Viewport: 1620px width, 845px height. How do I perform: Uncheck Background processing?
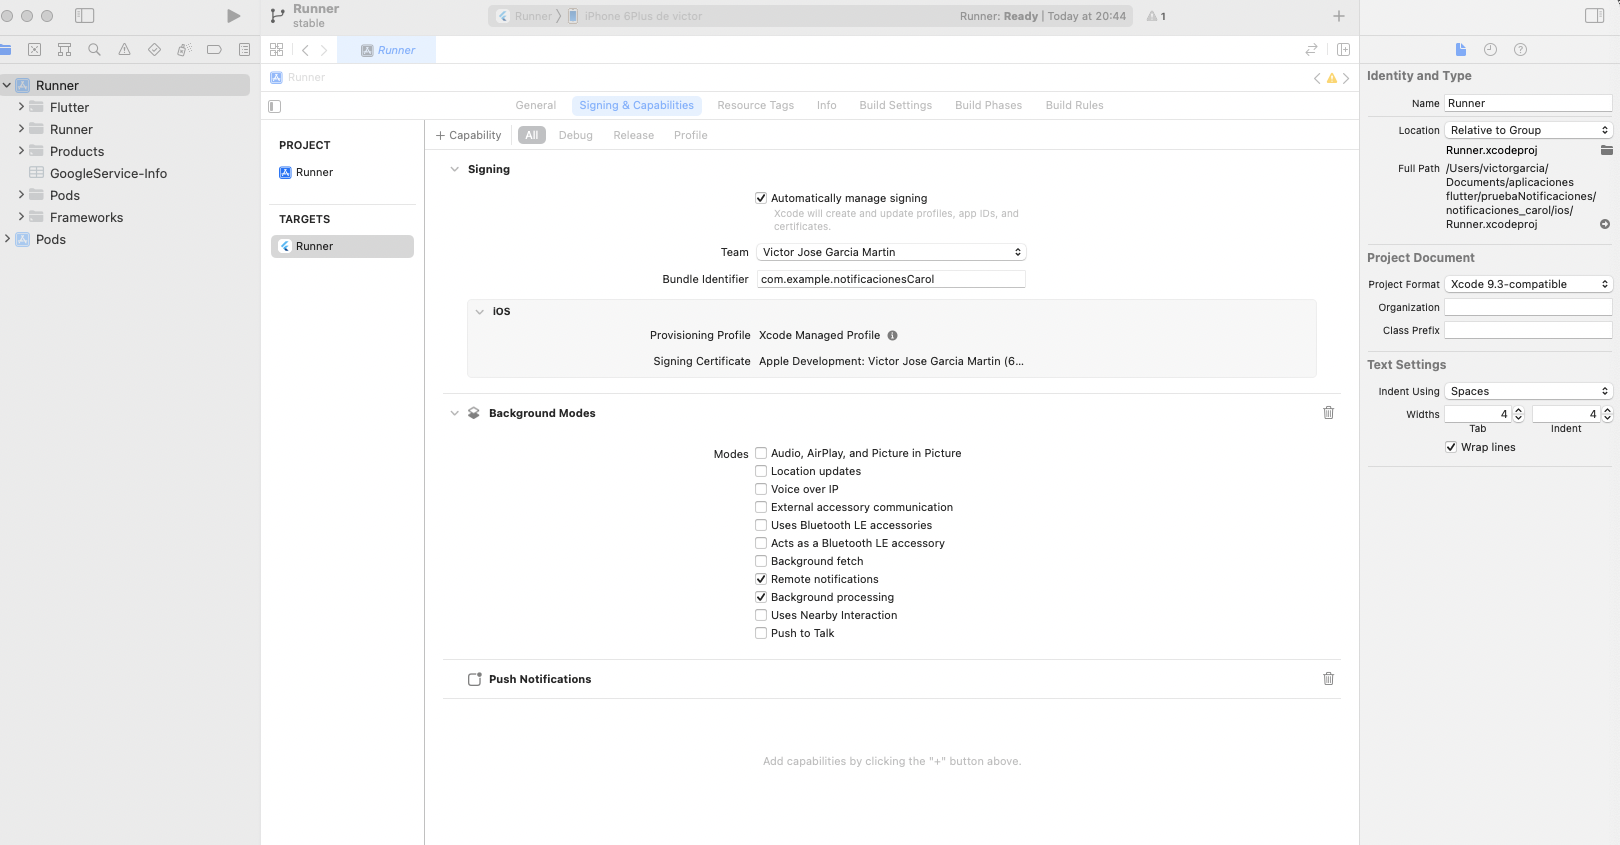(x=761, y=597)
